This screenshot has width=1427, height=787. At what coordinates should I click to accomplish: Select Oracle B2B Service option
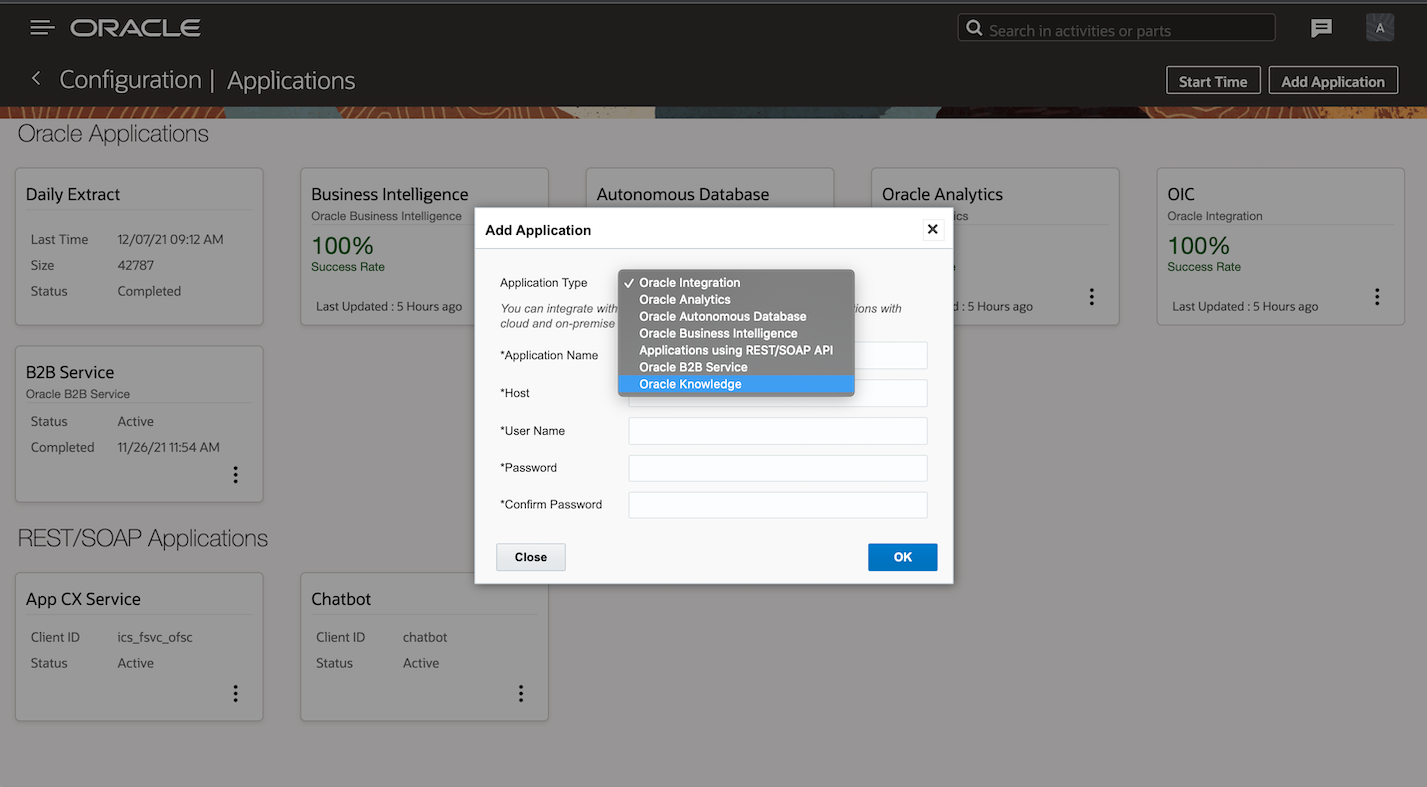click(693, 367)
